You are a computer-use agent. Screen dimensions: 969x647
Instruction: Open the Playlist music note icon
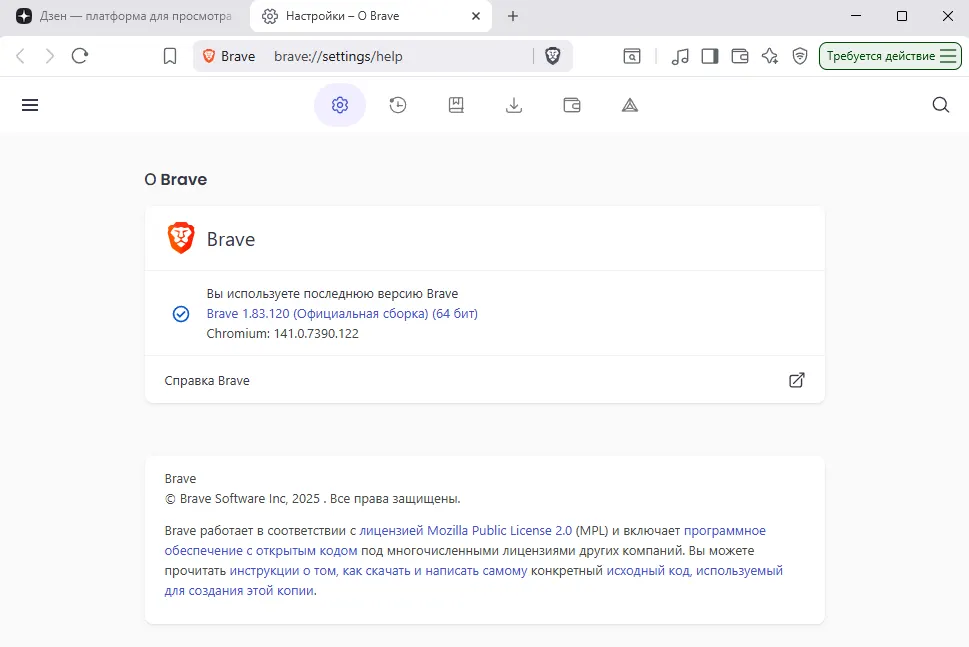tap(680, 56)
